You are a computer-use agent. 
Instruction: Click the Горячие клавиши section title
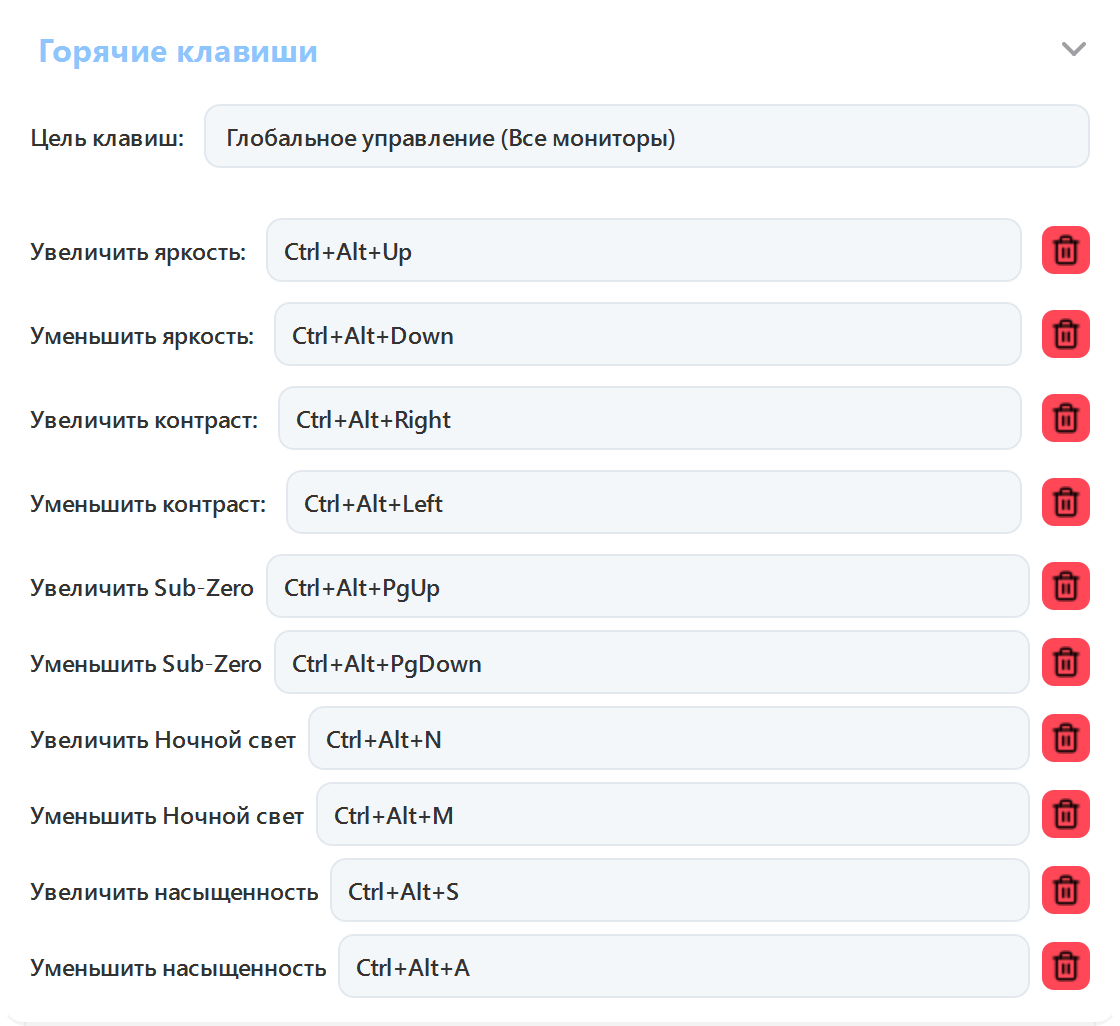click(178, 51)
